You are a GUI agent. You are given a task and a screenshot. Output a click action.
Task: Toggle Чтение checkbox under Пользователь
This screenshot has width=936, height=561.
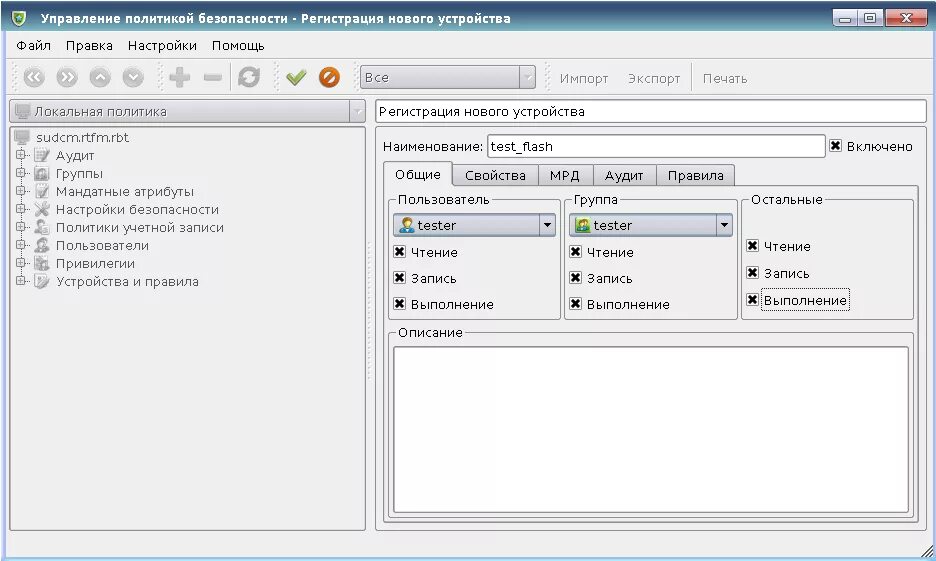click(400, 251)
